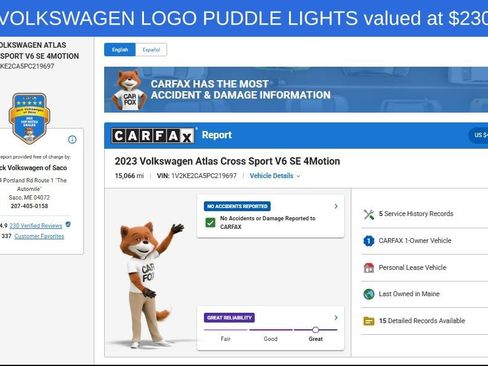This screenshot has width=488, height=366.
Task: Switch report language to English
Action: (x=120, y=50)
